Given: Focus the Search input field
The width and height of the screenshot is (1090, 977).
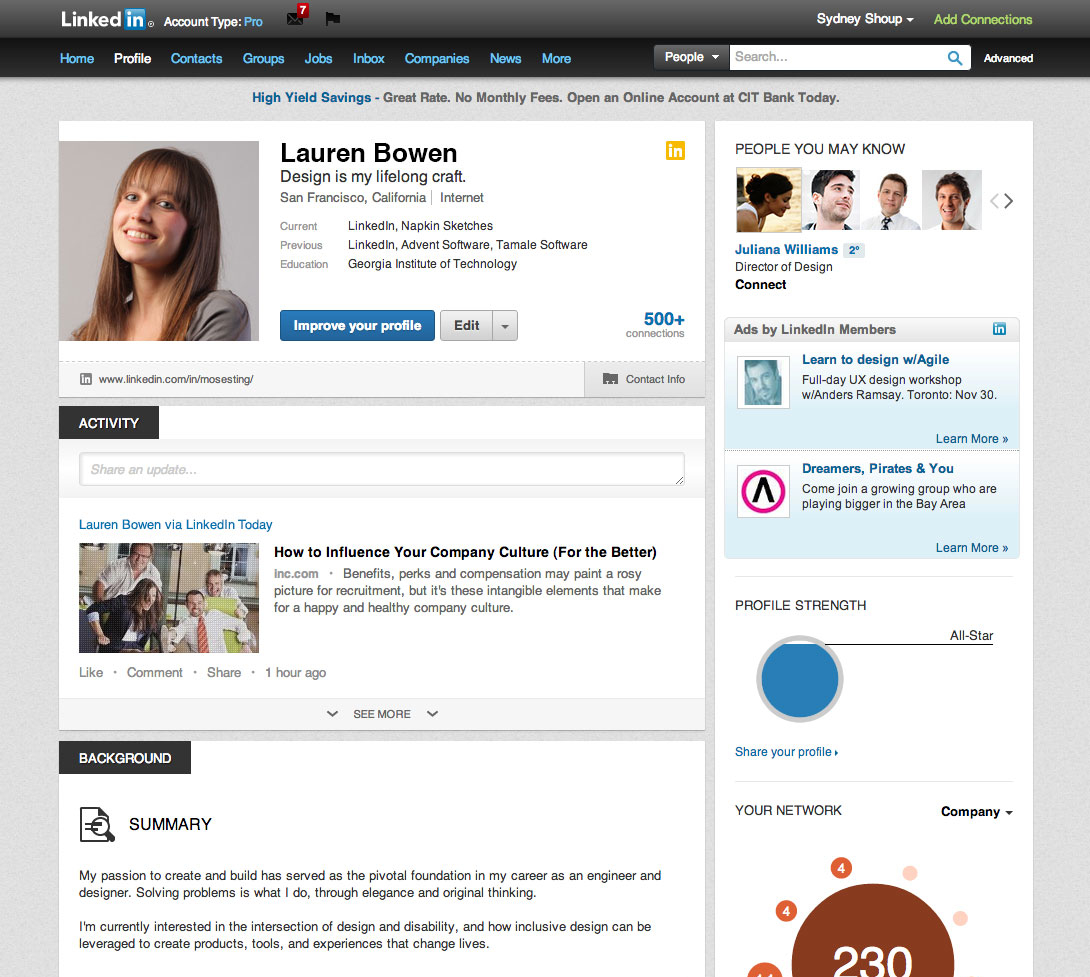Looking at the screenshot, I should tap(837, 57).
